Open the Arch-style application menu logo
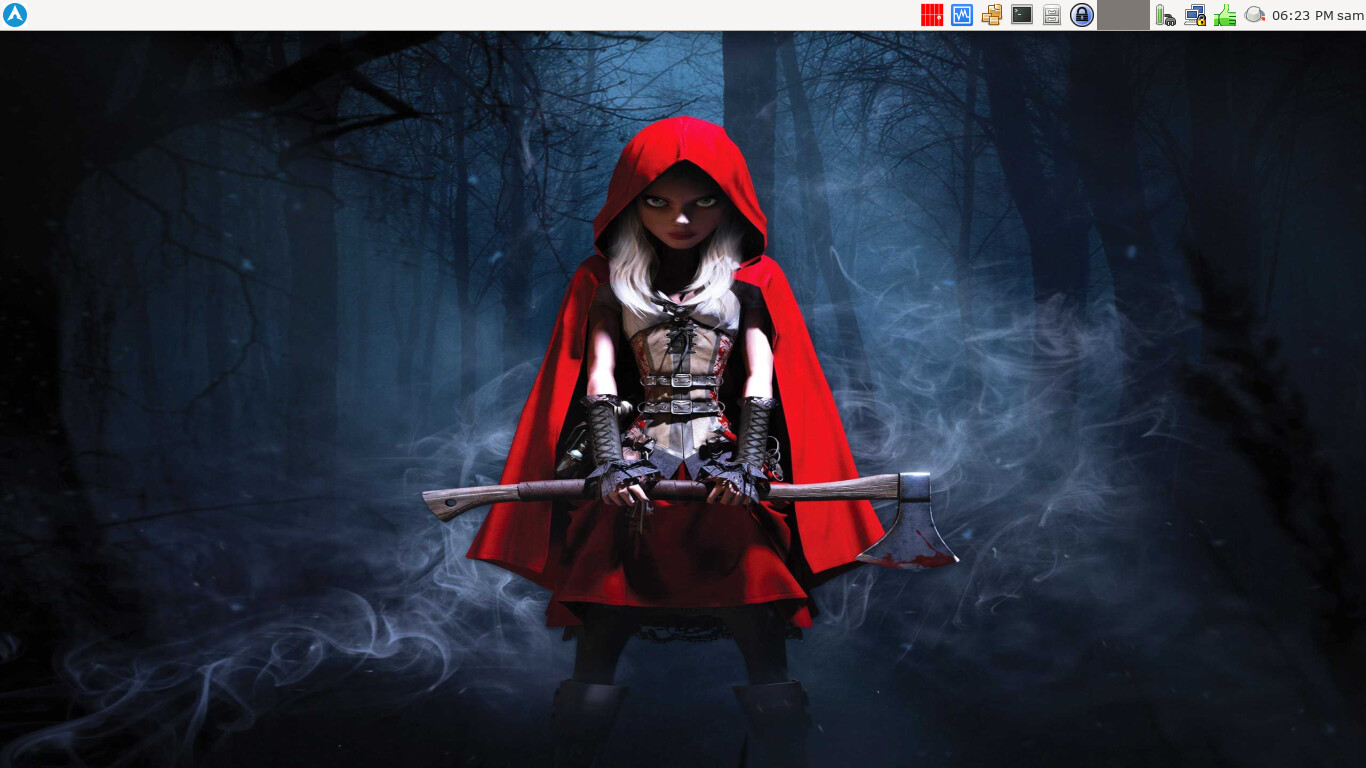1366x768 pixels. (x=15, y=15)
